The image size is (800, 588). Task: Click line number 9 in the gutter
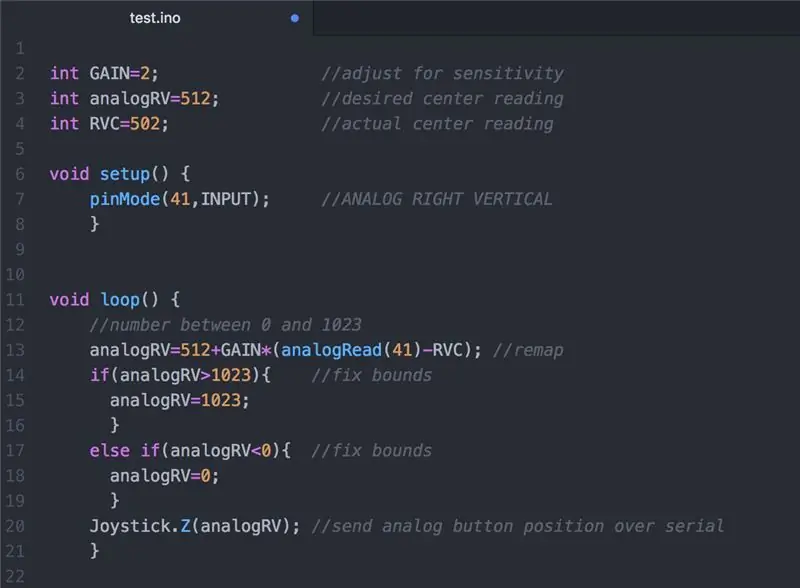(19, 250)
